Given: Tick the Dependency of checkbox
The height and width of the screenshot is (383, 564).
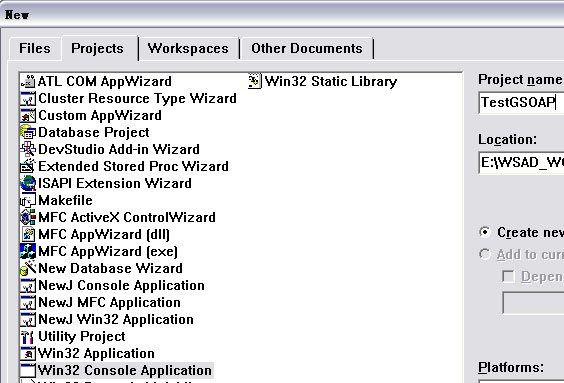Looking at the screenshot, I should pyautogui.click(x=508, y=277).
